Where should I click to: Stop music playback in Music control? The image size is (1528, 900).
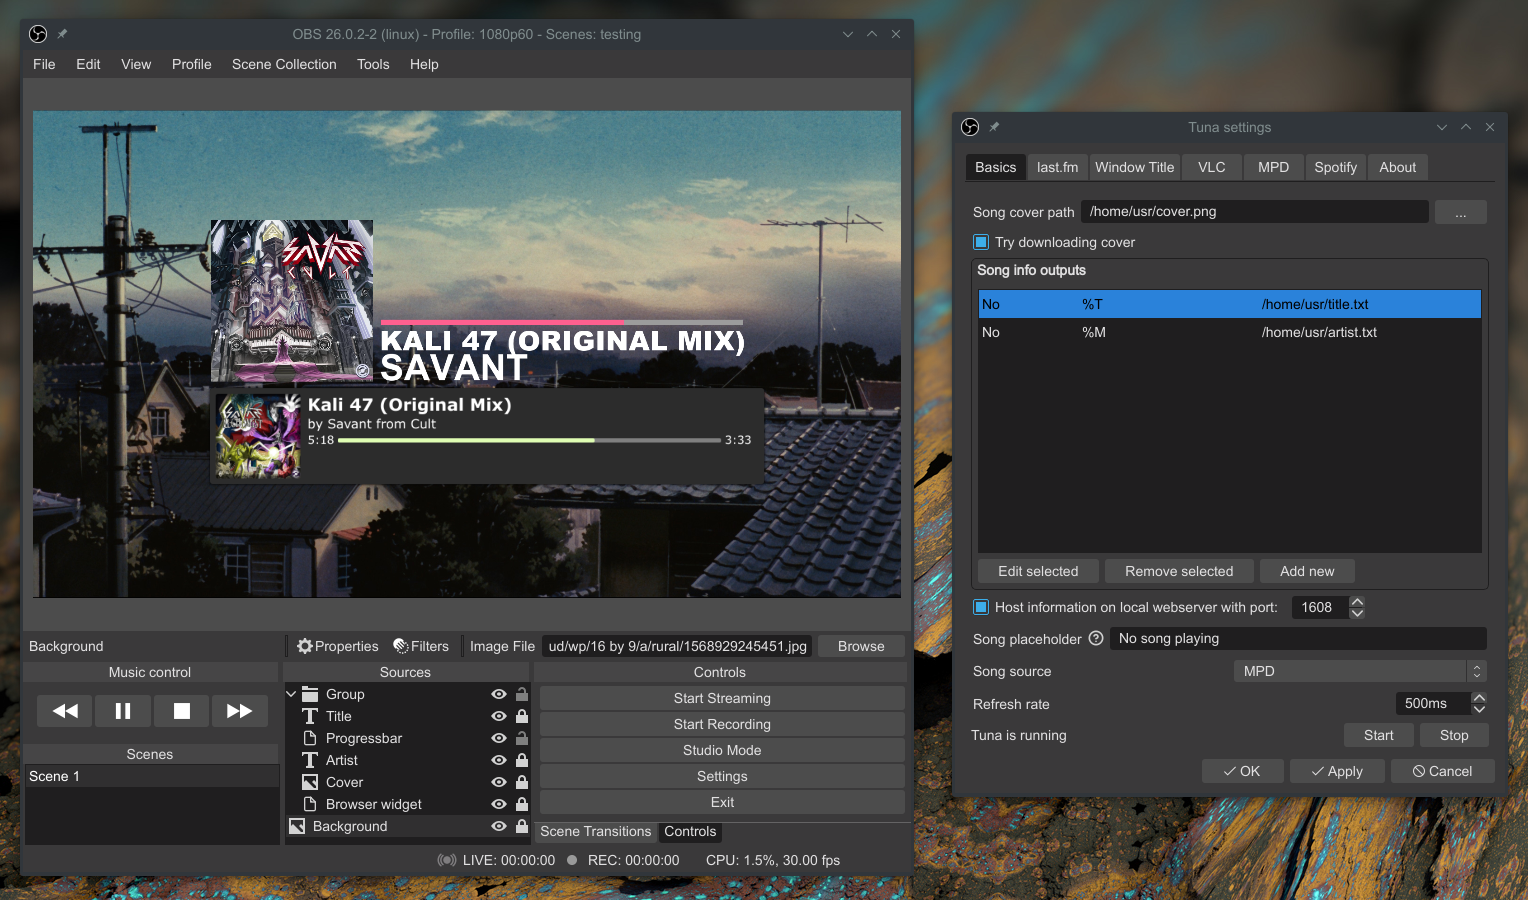(182, 711)
